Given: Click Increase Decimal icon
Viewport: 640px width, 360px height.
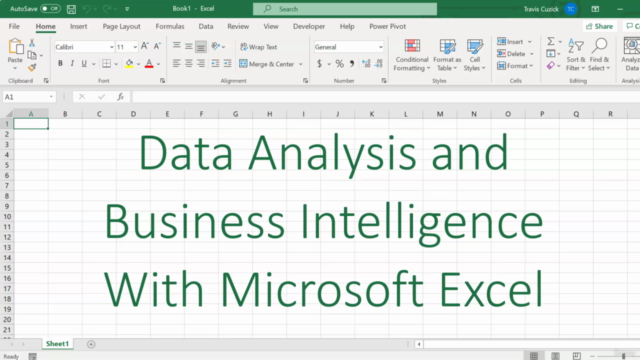Looking at the screenshot, I should coord(366,64).
